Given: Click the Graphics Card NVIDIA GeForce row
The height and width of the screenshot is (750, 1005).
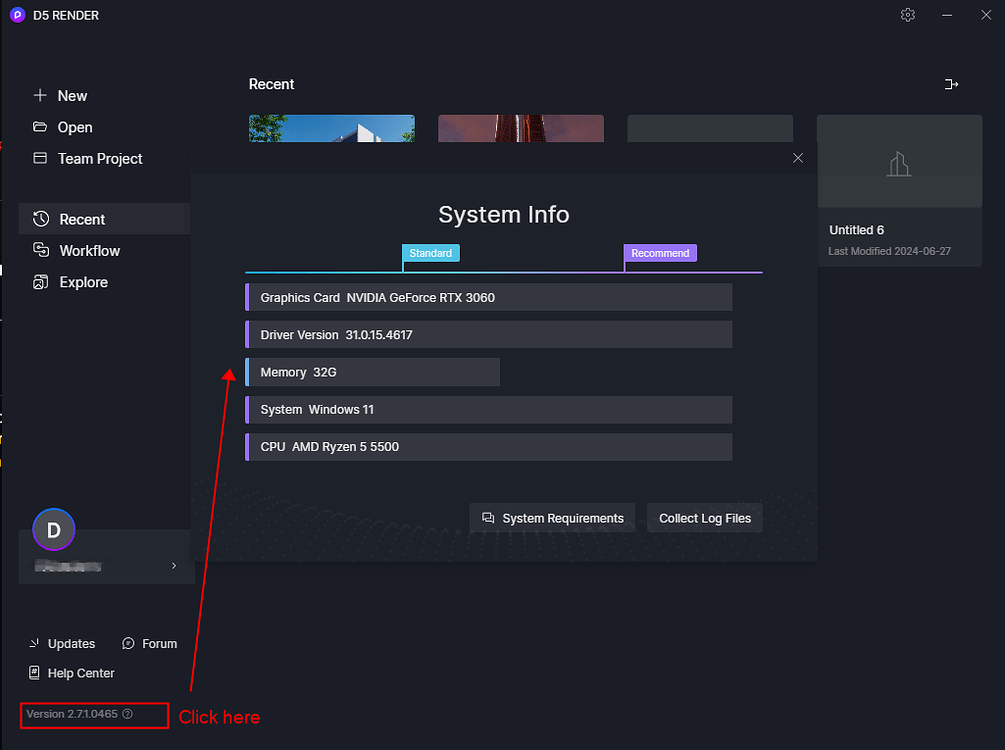Looking at the screenshot, I should pos(488,297).
